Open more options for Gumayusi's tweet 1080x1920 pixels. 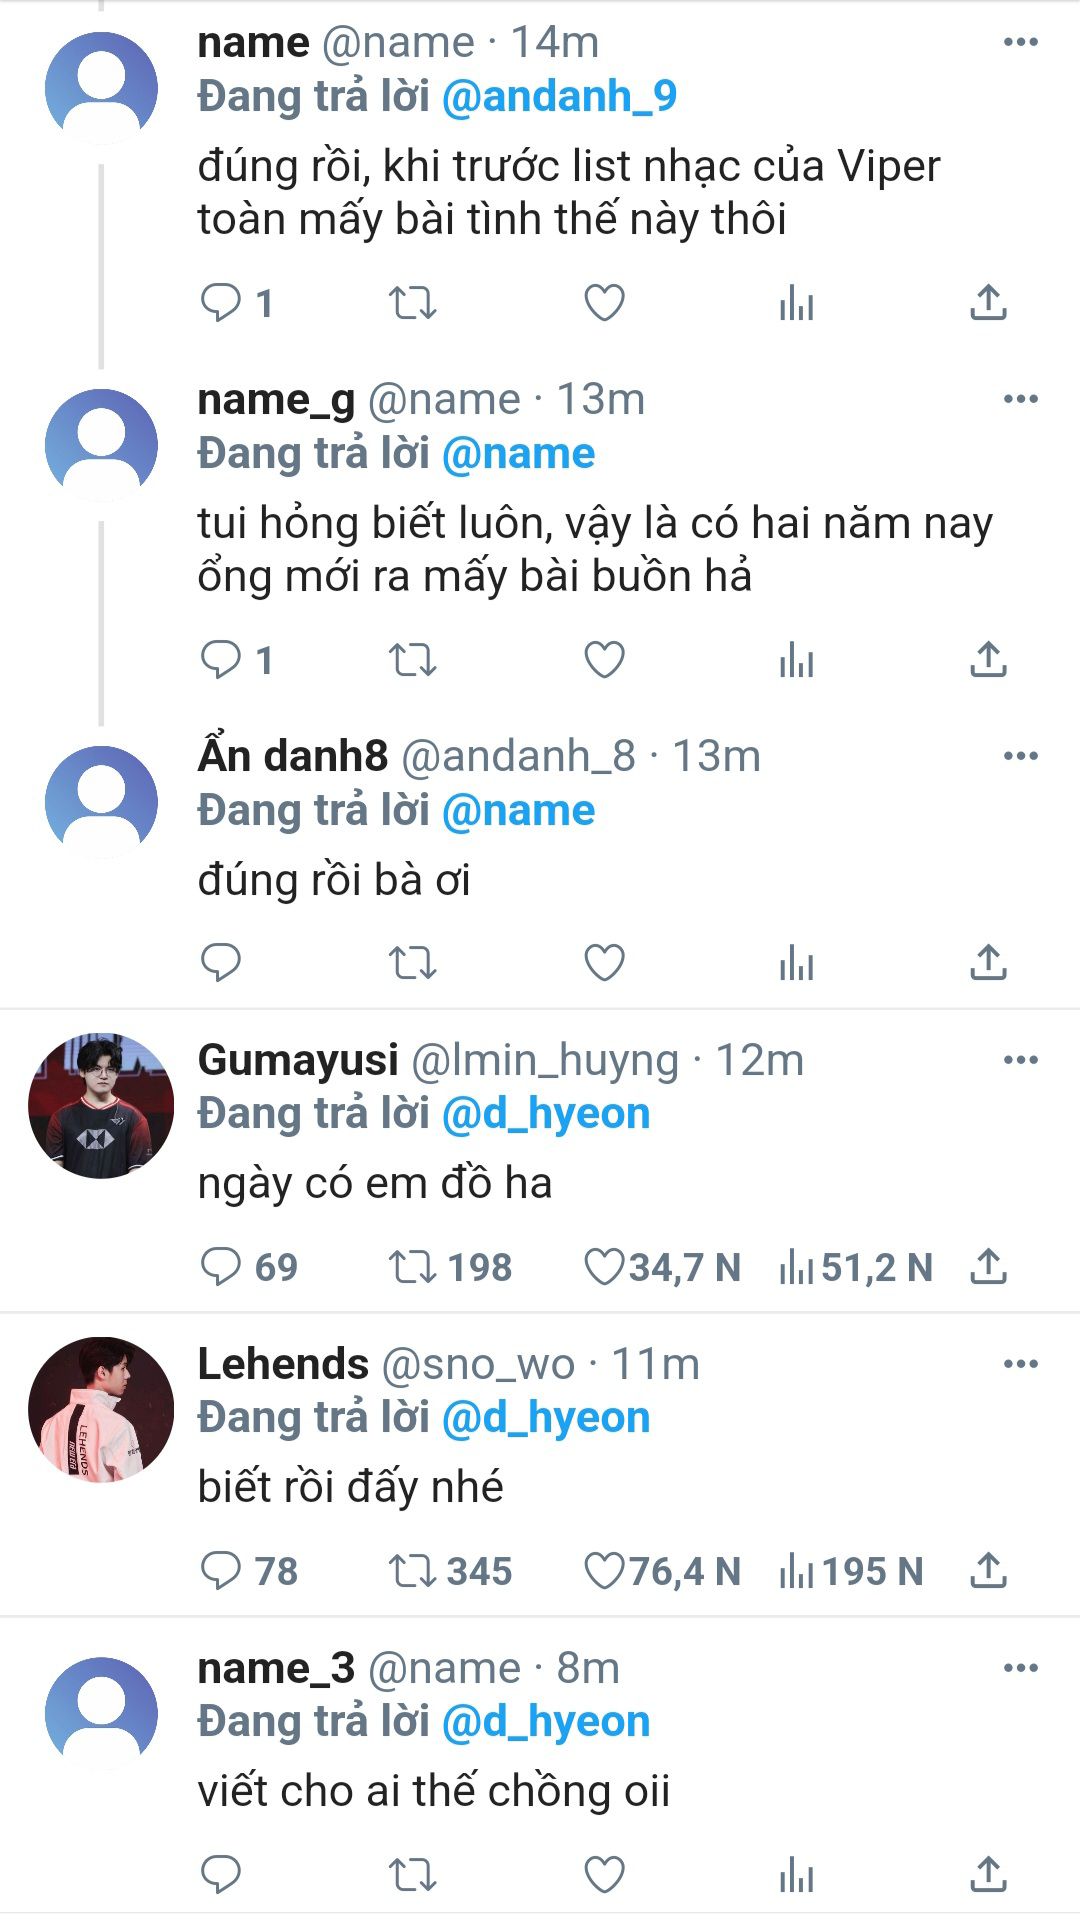pyautogui.click(x=1020, y=1060)
